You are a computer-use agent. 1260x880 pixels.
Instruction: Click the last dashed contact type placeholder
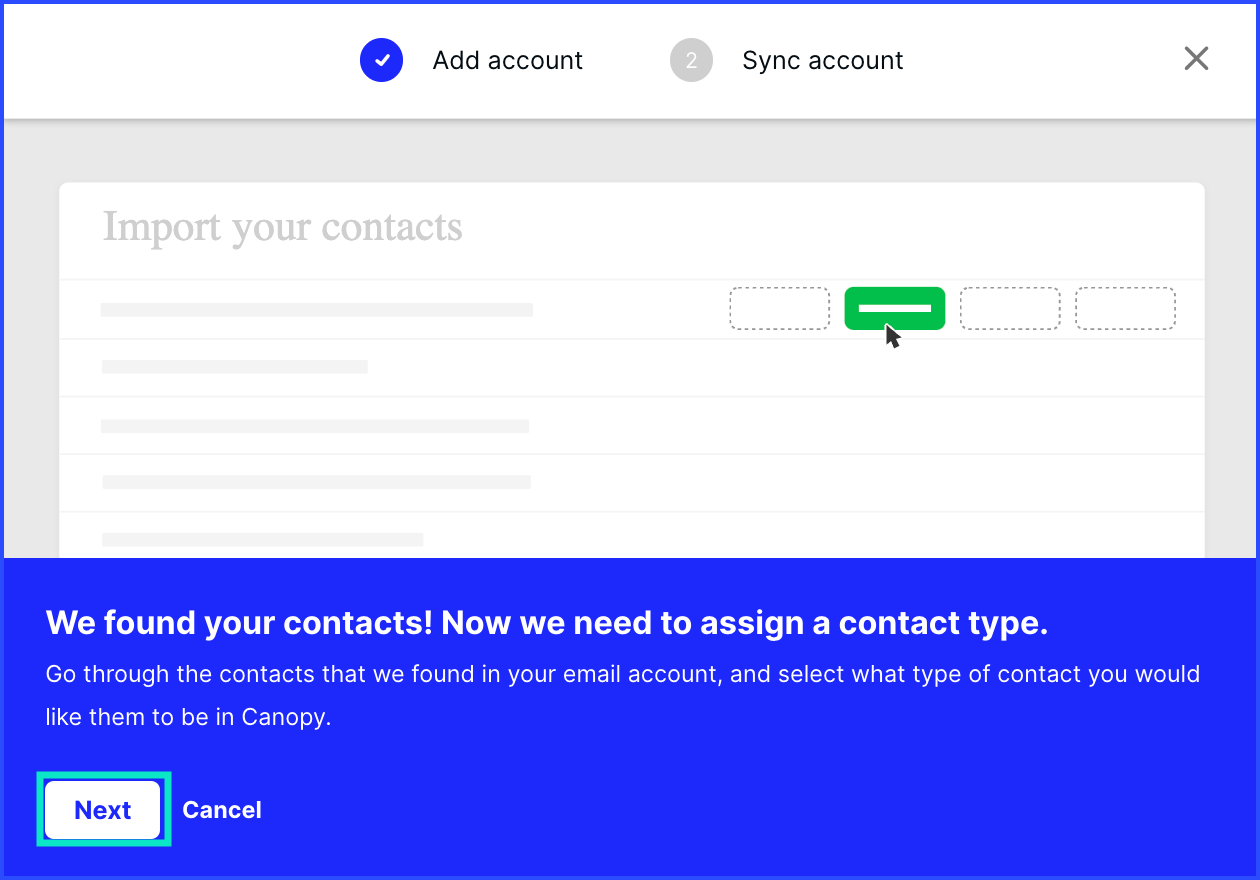coord(1125,308)
